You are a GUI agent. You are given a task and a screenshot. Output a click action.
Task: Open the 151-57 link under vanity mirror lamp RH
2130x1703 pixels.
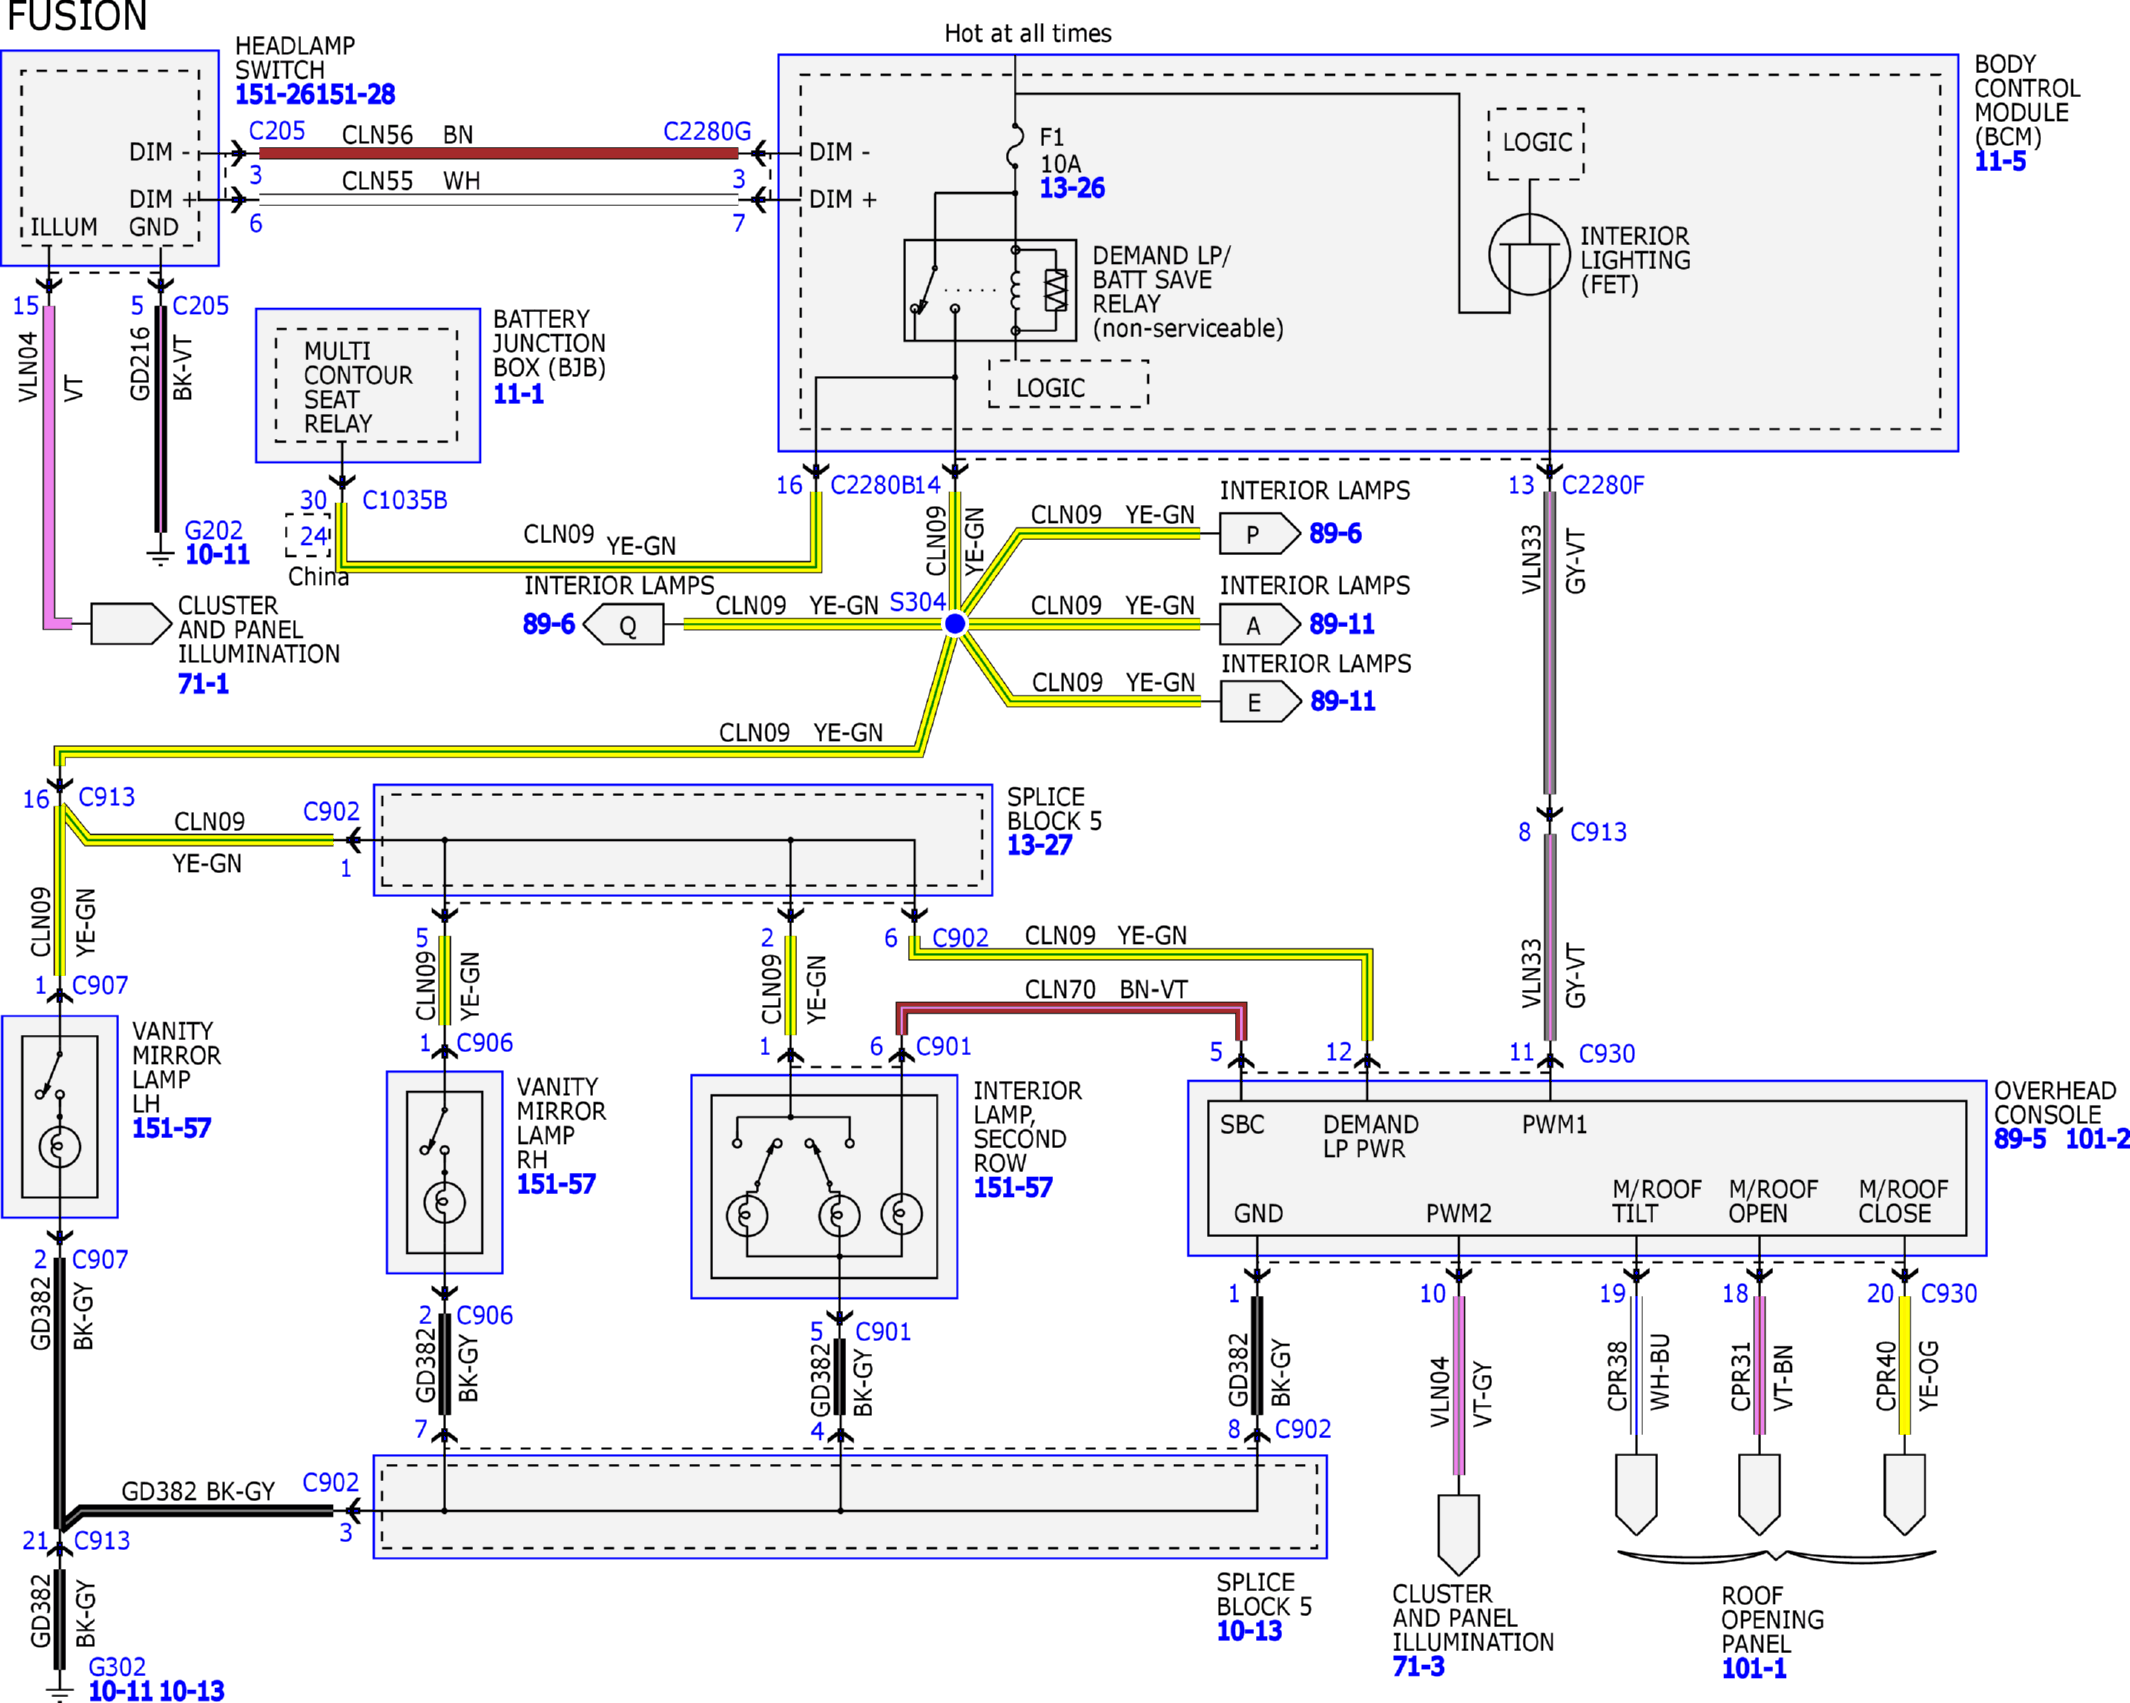[556, 1185]
